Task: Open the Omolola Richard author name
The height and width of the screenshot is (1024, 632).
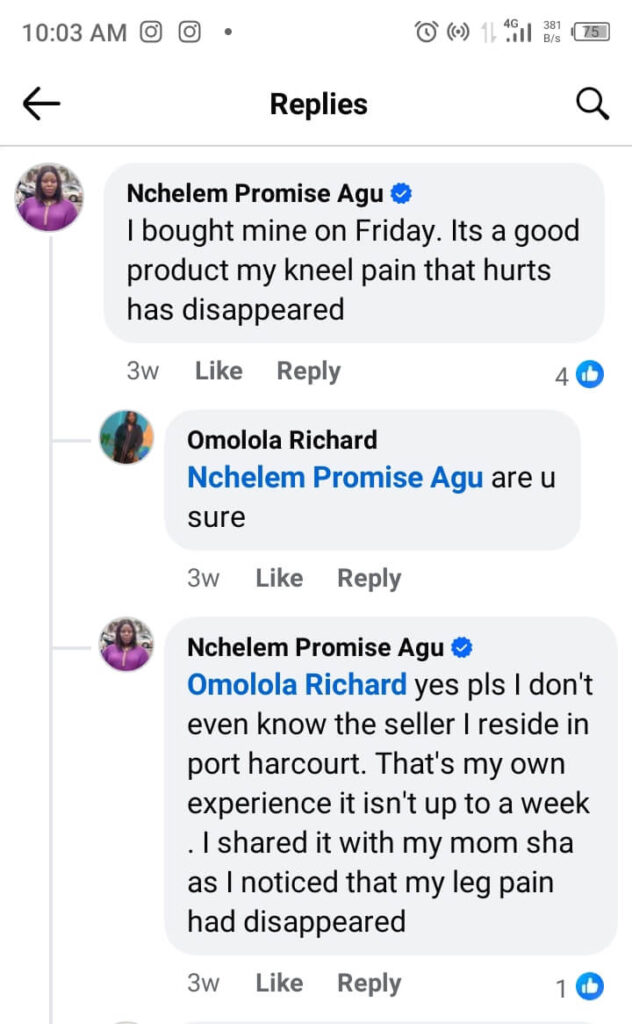Action: tap(282, 440)
